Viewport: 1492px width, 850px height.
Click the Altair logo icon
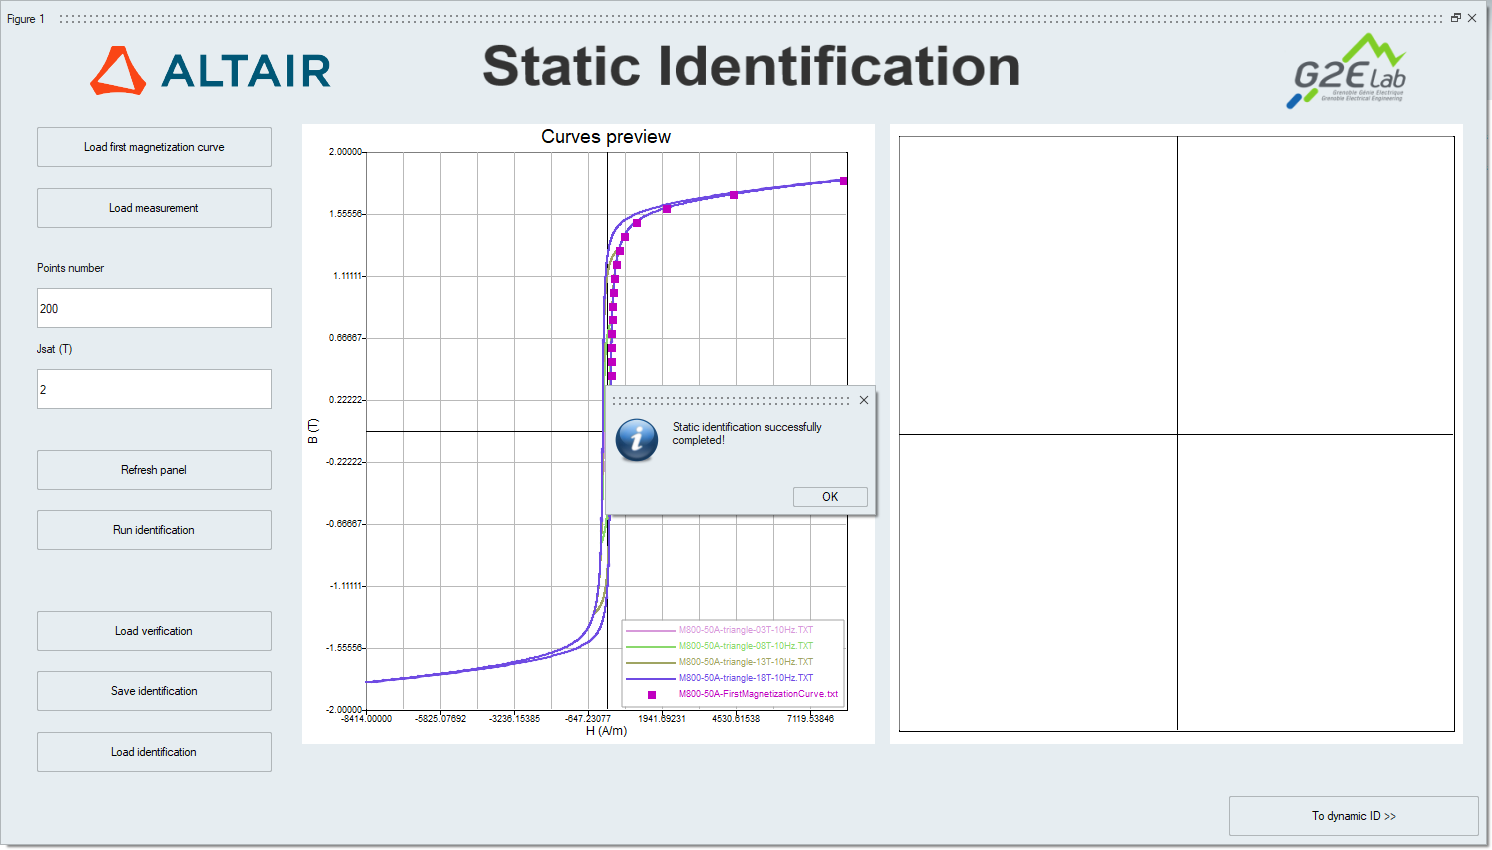coord(118,71)
